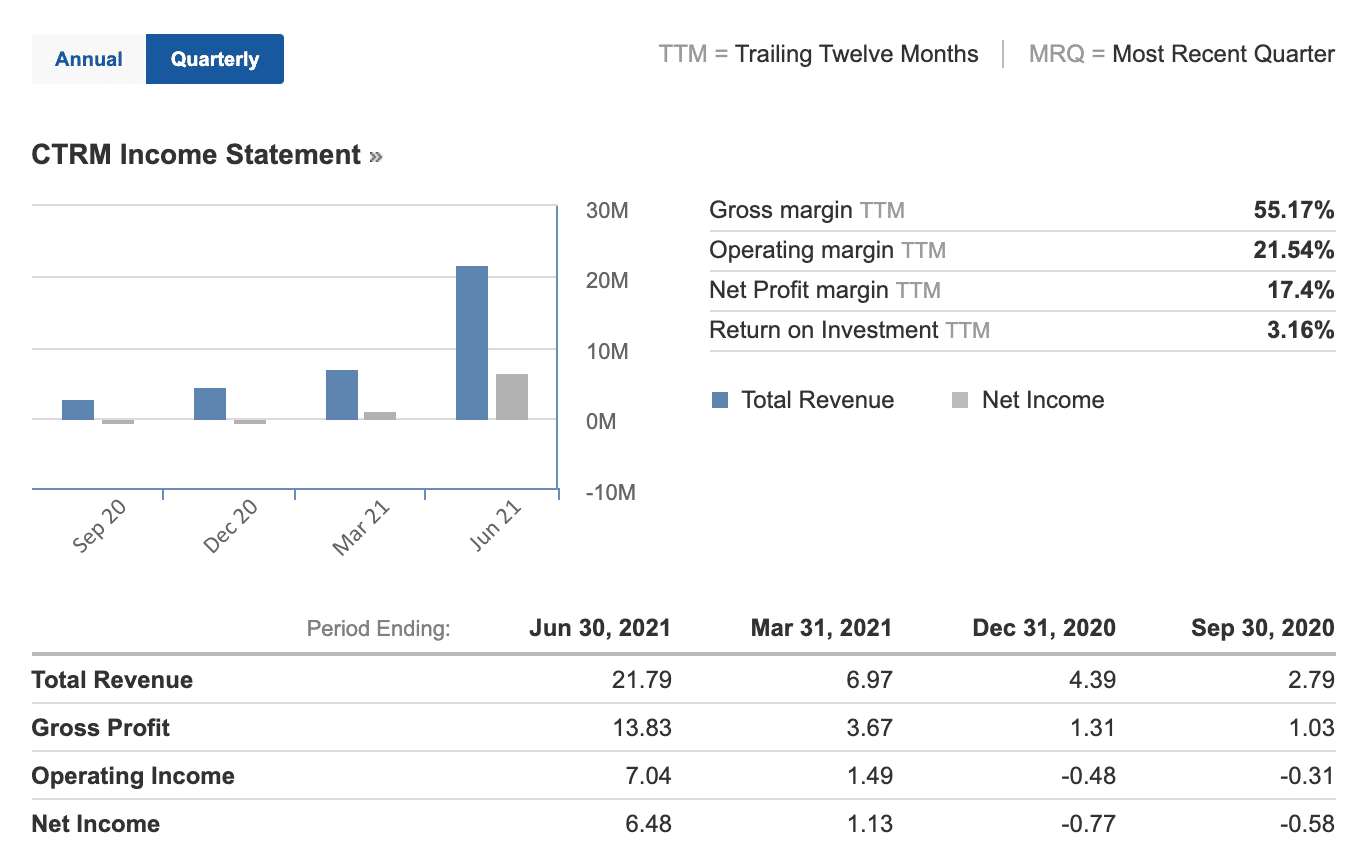Click the 4.39 Total Revenue value

coord(1092,680)
